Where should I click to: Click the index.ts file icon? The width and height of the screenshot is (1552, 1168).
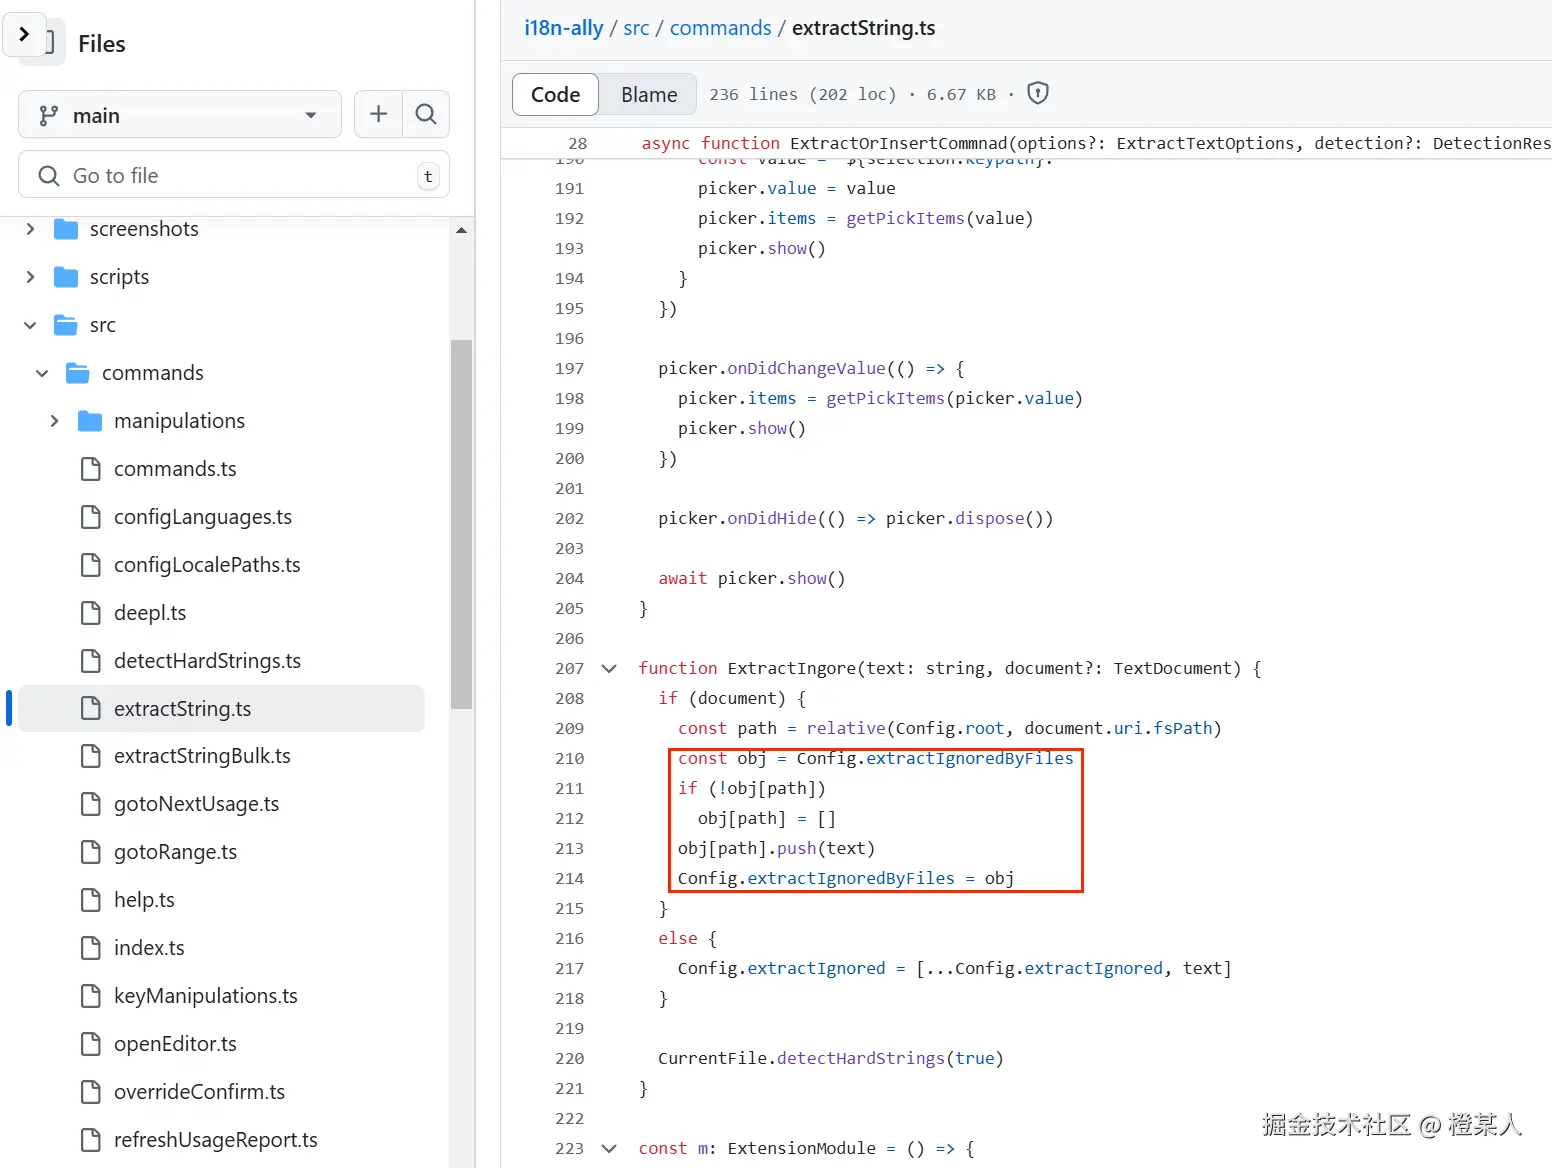point(91,948)
